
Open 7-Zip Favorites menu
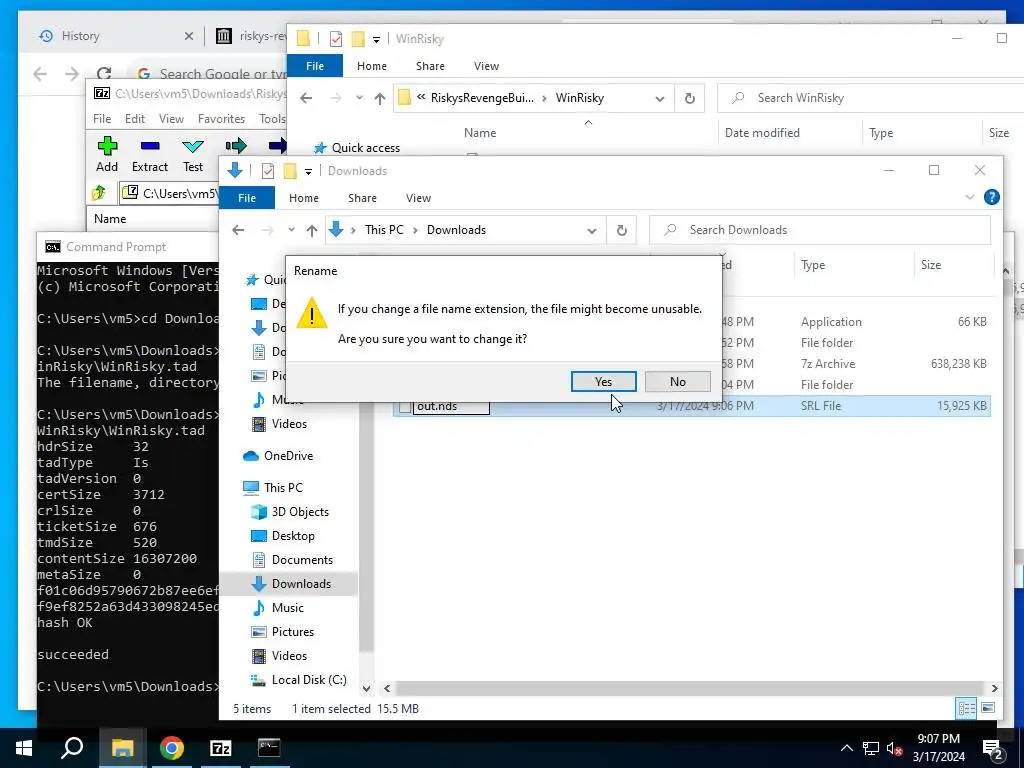pos(221,119)
